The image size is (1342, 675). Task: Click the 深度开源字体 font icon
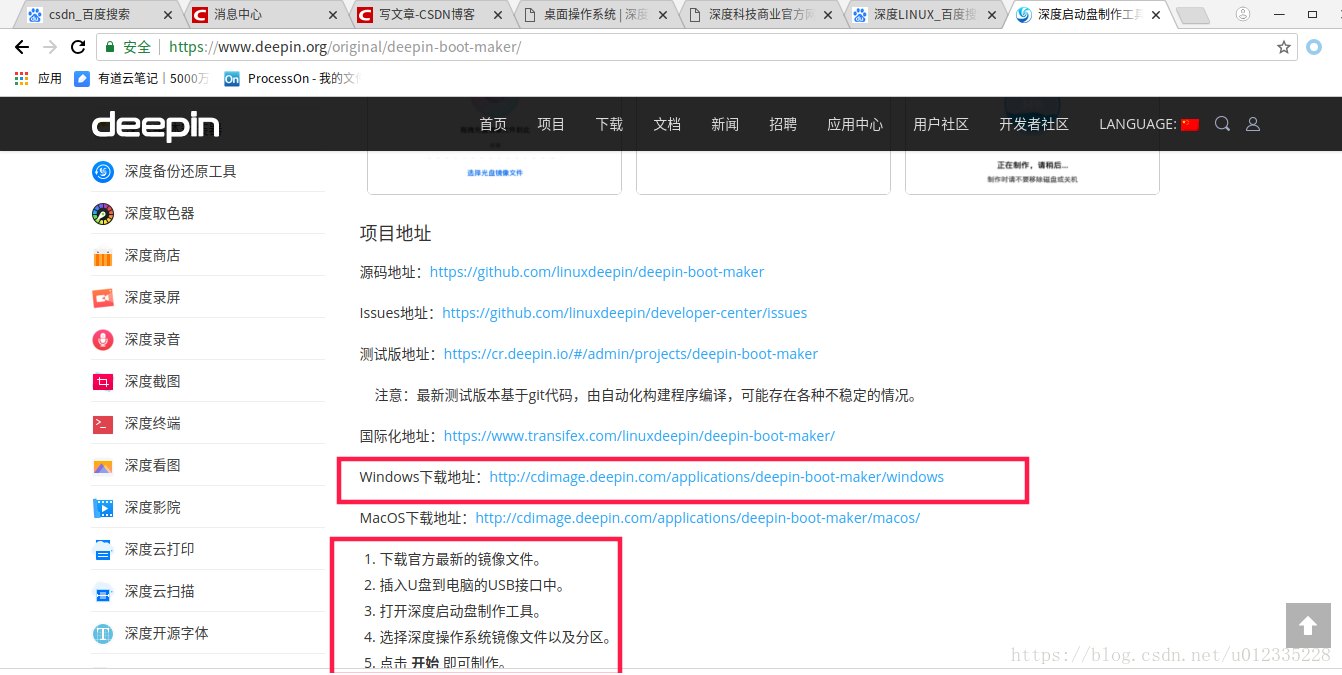[x=103, y=634]
